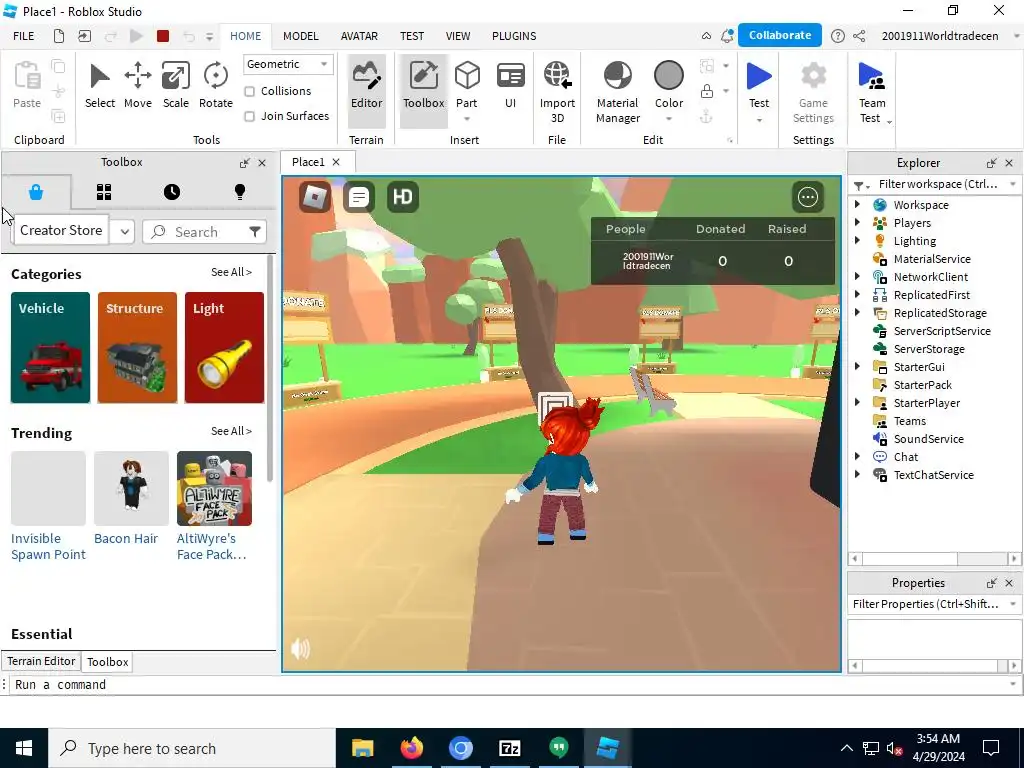Viewport: 1024px width, 768px height.
Task: Open Firefox from the taskbar
Action: [x=411, y=748]
